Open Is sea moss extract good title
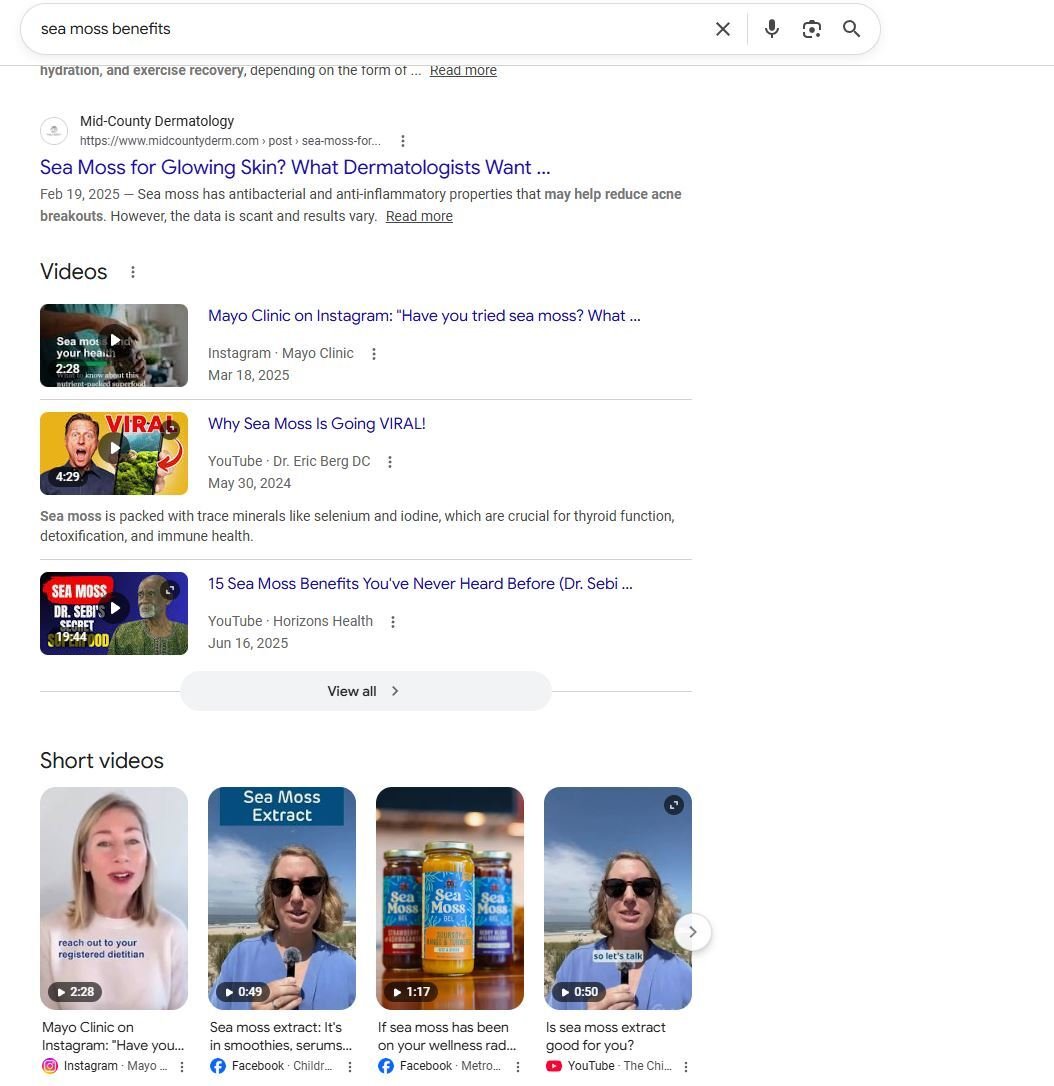Viewport: 1054px width, 1086px height. point(605,1036)
